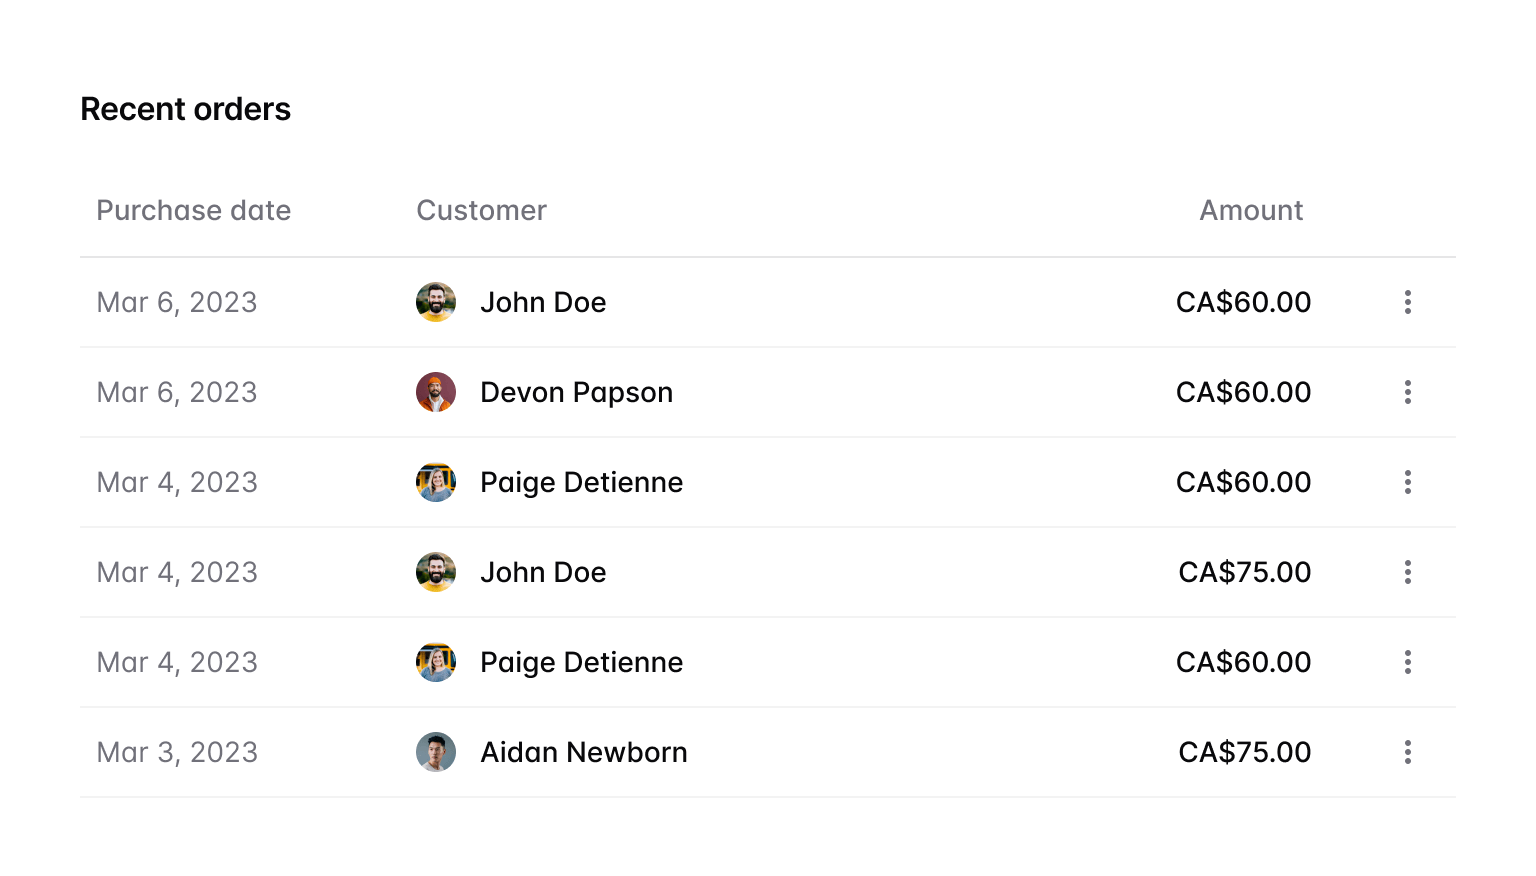
Task: Sort by the Purchase date column header
Action: pos(193,210)
